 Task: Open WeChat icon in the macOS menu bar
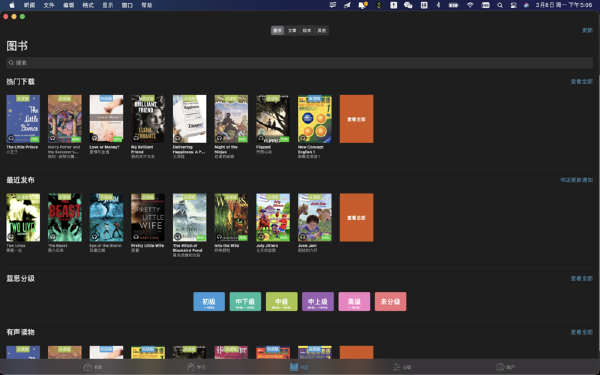(x=408, y=5)
